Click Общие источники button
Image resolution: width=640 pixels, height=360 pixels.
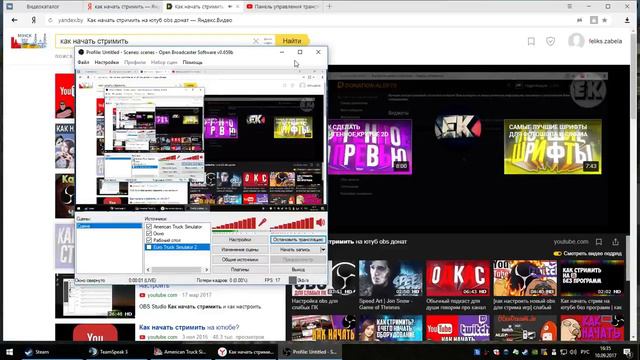240,260
